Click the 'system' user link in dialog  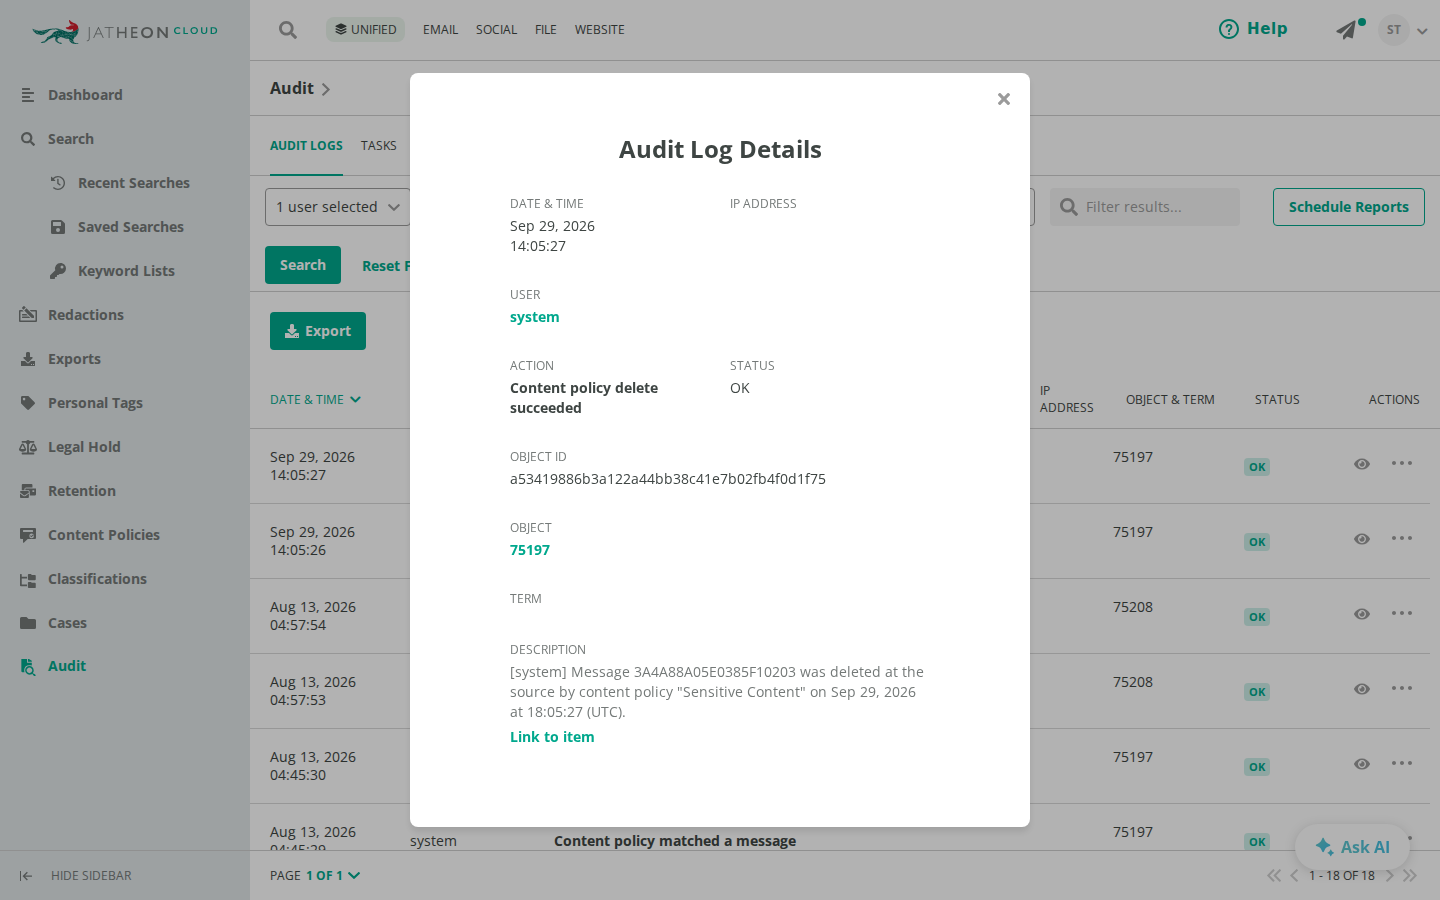click(535, 317)
